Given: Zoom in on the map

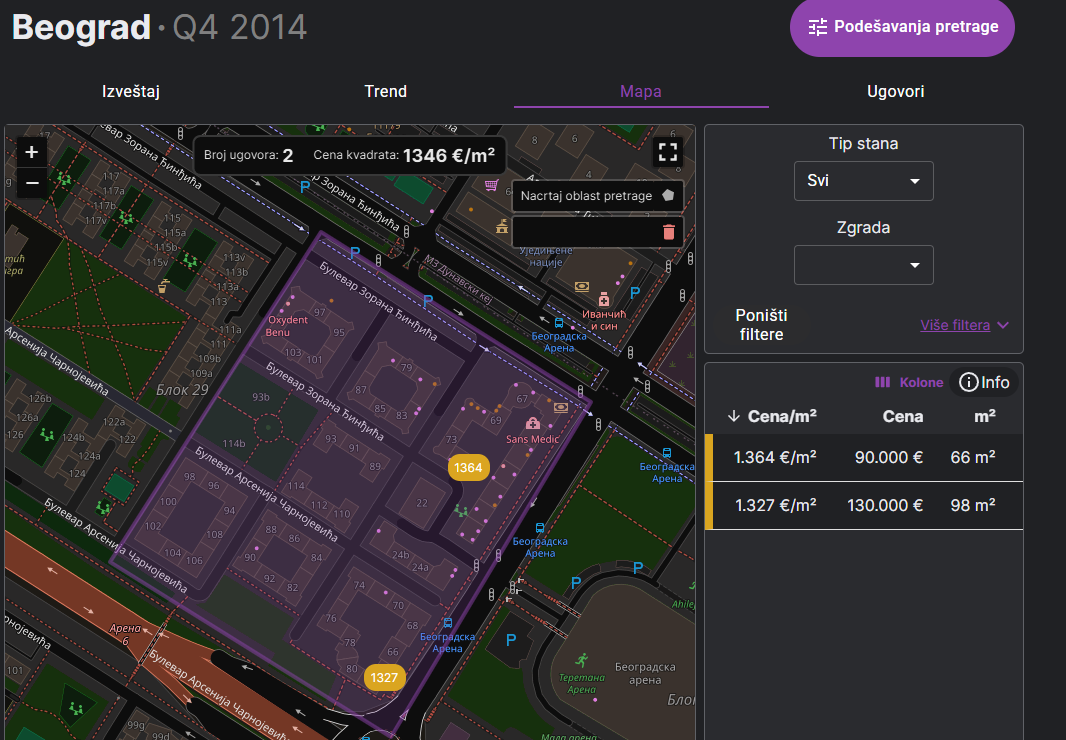Looking at the screenshot, I should coord(32,152).
